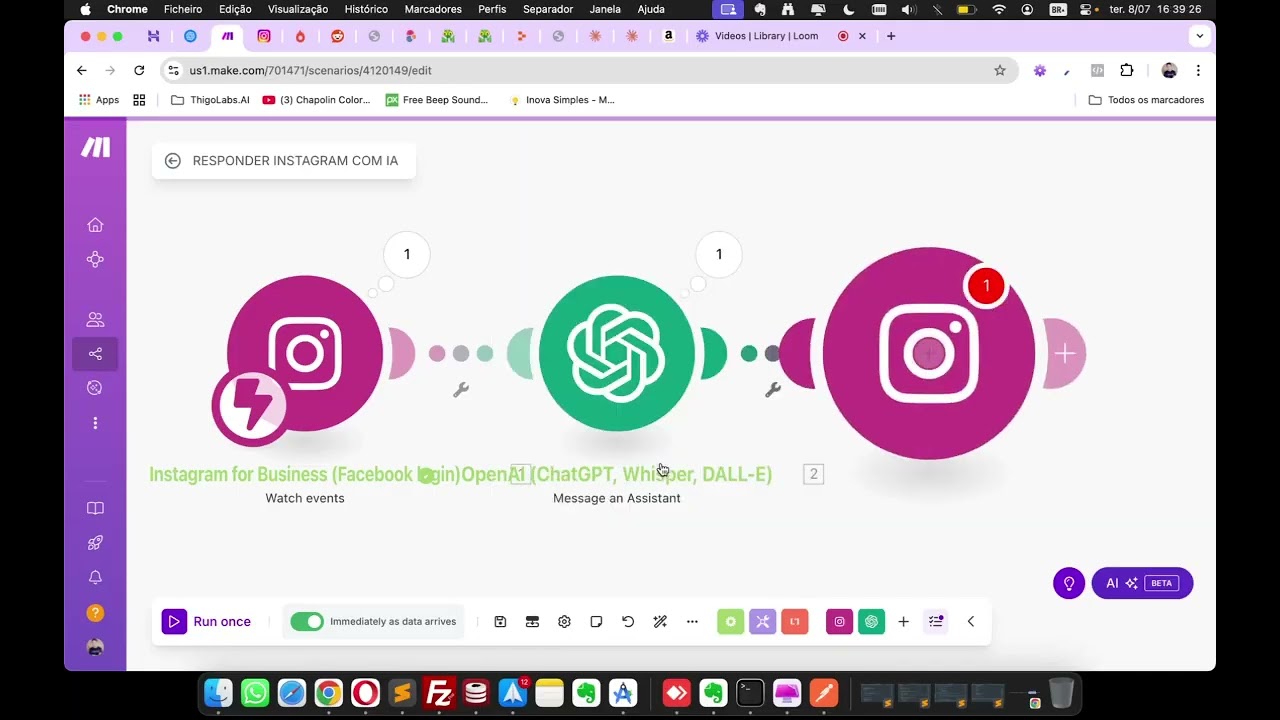The image size is (1280, 720).
Task: Open the Chrome three-dot menu
Action: (1198, 70)
